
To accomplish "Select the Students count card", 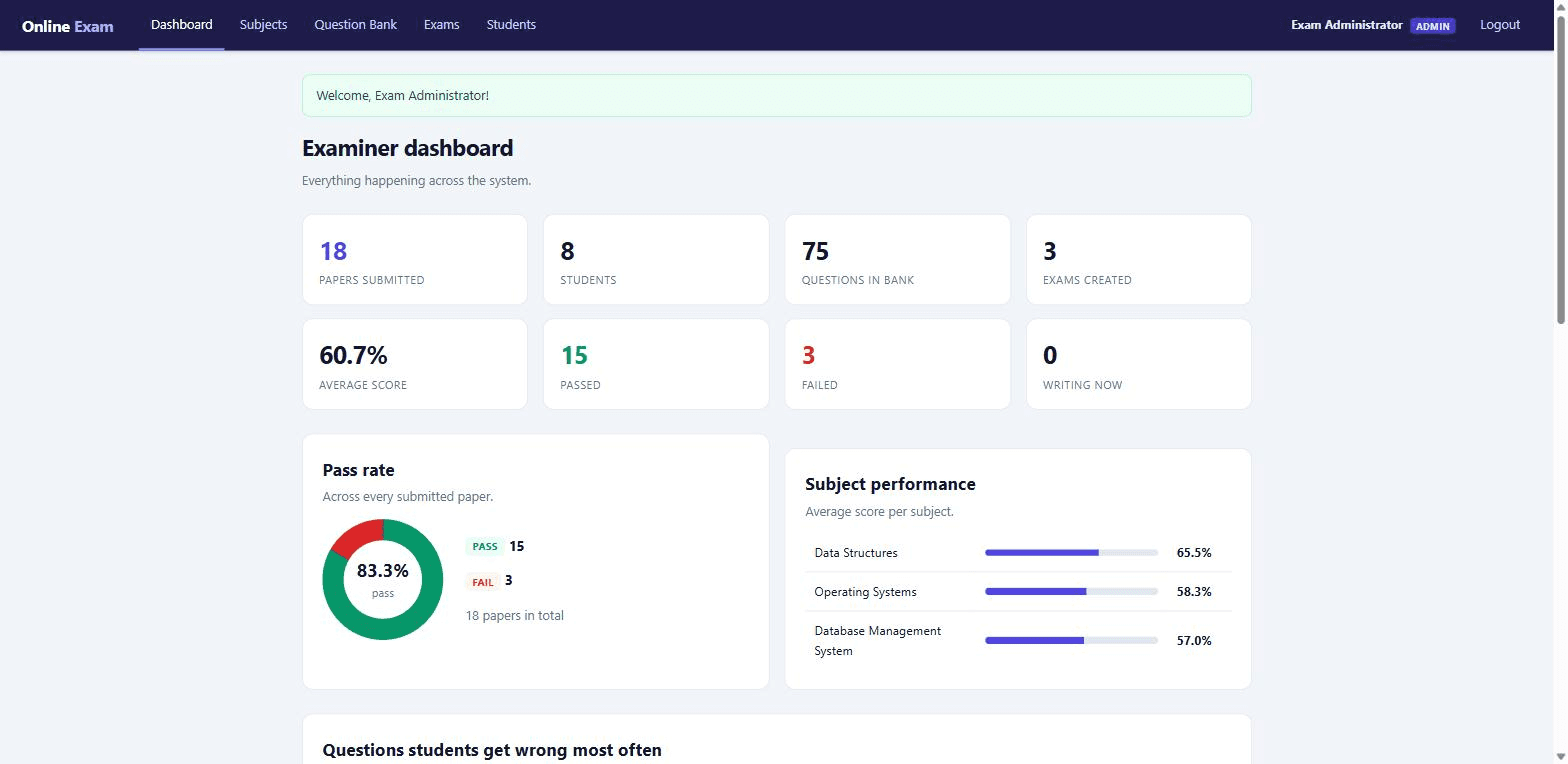I will (656, 260).
